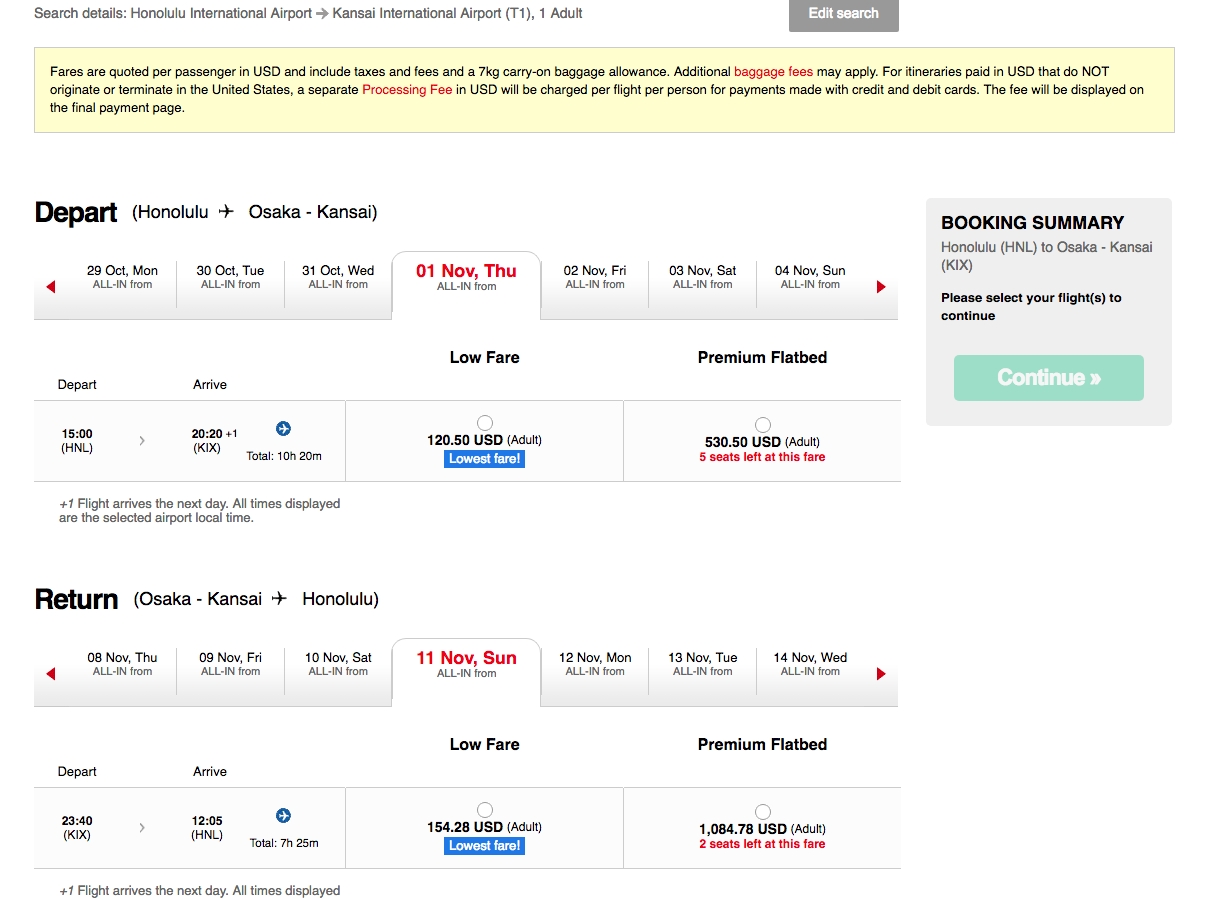1229x899 pixels.
Task: Expand the 15:00 HNL flight segment chevron
Action: 141,440
